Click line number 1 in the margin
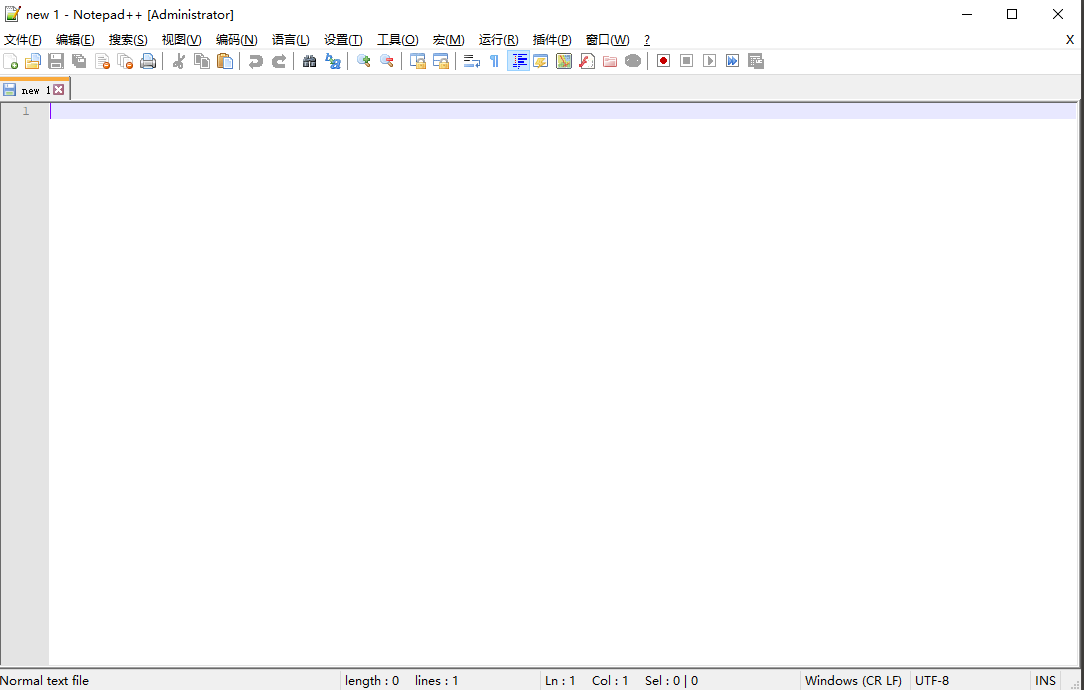 pyautogui.click(x=25, y=110)
